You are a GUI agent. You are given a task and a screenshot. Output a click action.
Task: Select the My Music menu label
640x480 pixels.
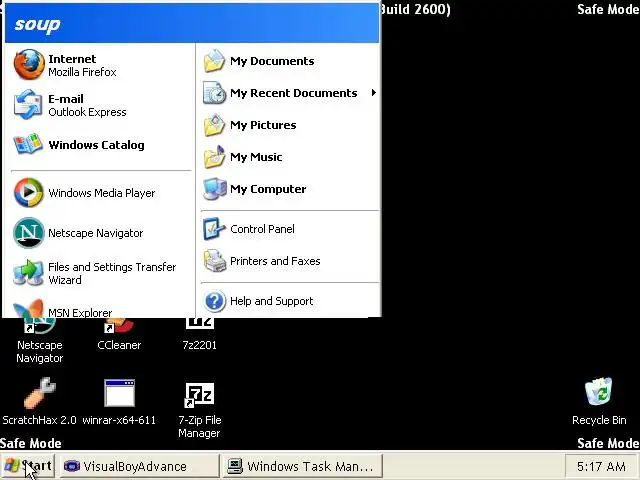pos(256,157)
